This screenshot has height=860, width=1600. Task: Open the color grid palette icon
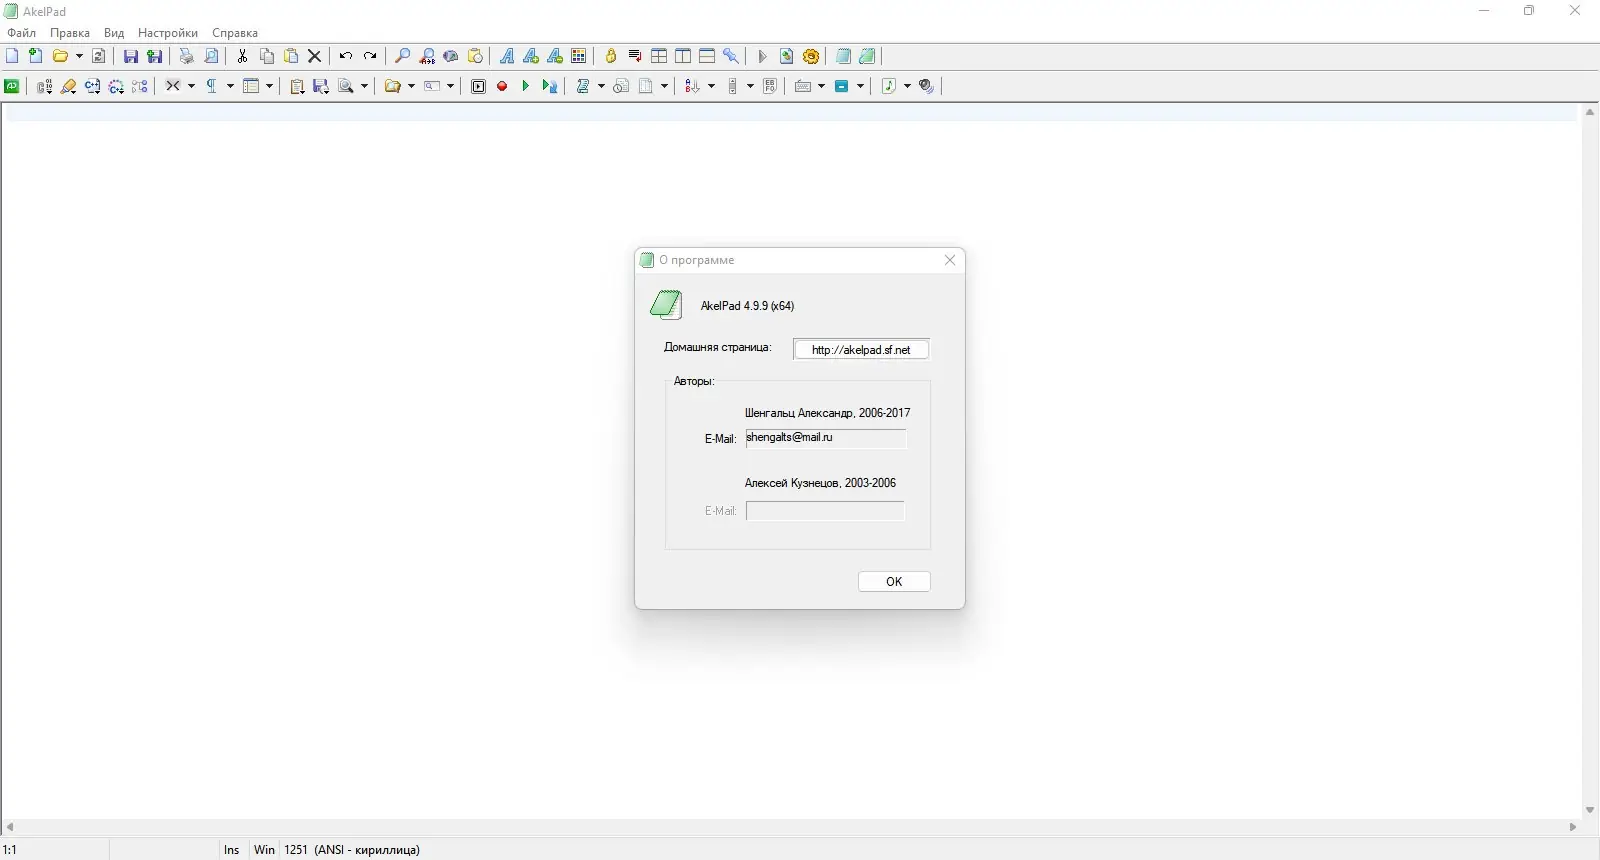click(579, 56)
